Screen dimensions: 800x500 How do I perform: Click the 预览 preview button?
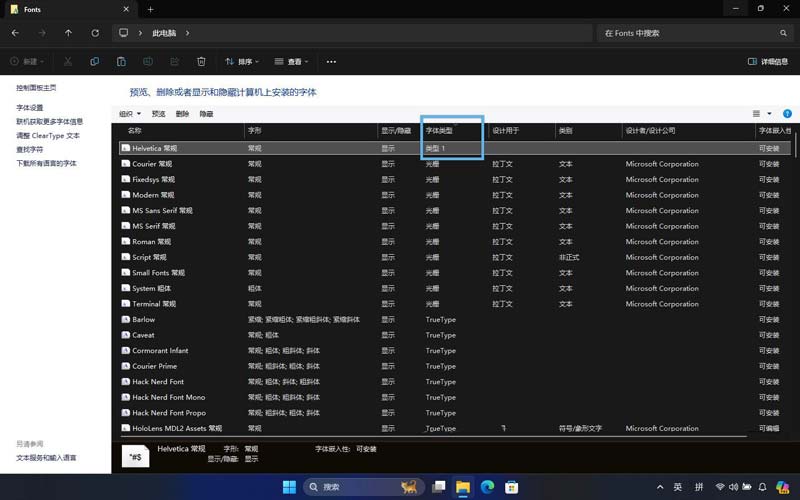(x=158, y=114)
